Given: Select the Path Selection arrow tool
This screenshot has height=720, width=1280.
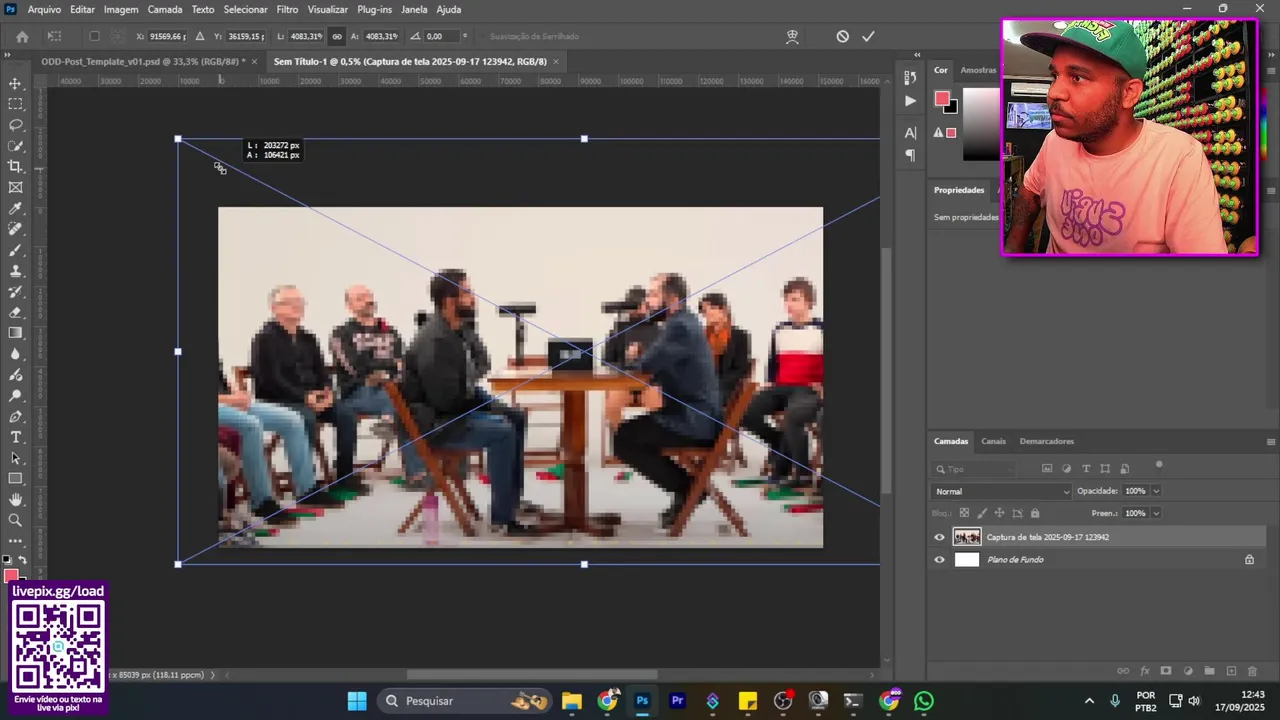Looking at the screenshot, I should [x=15, y=458].
